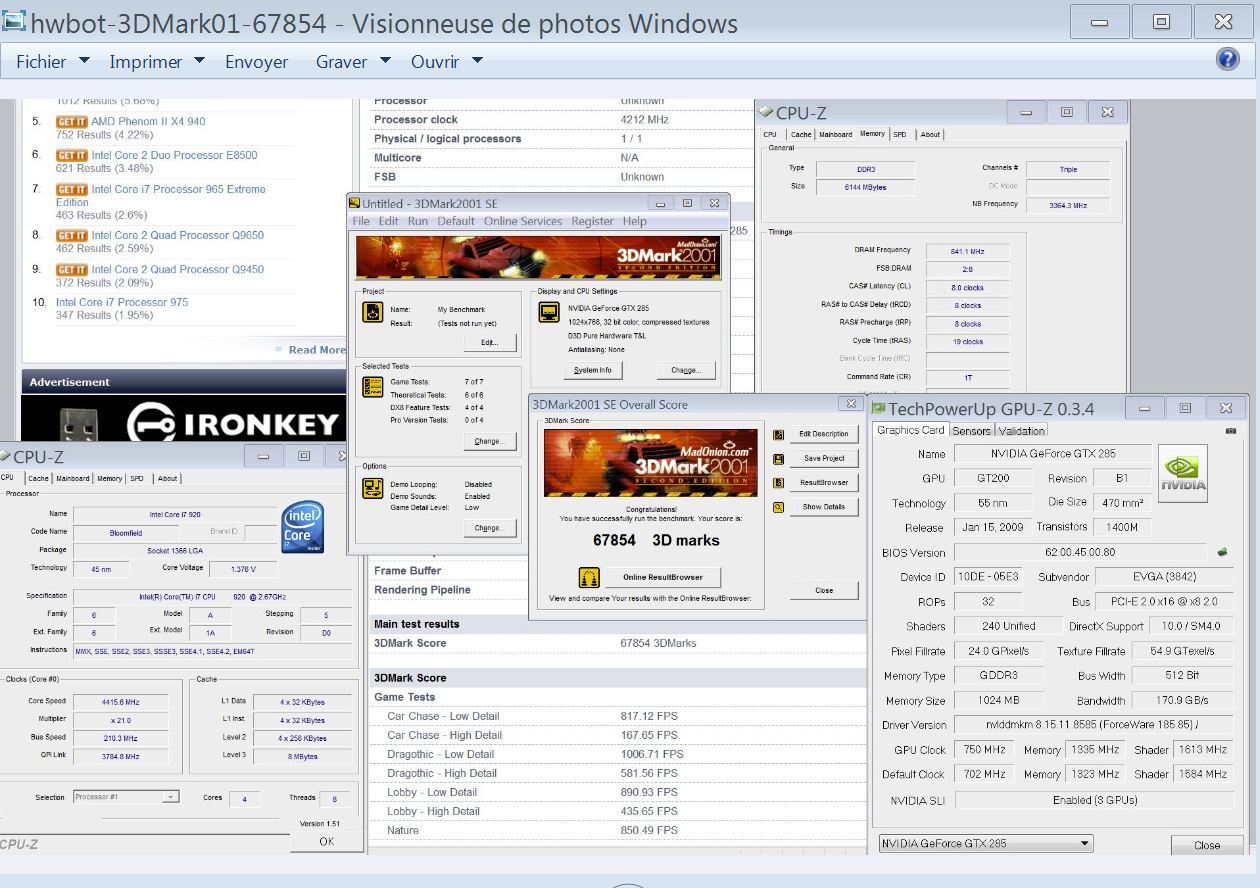Click the GPU-Z Name field GeForce GTX 285
1260x888 pixels.
pyautogui.click(x=1052, y=454)
